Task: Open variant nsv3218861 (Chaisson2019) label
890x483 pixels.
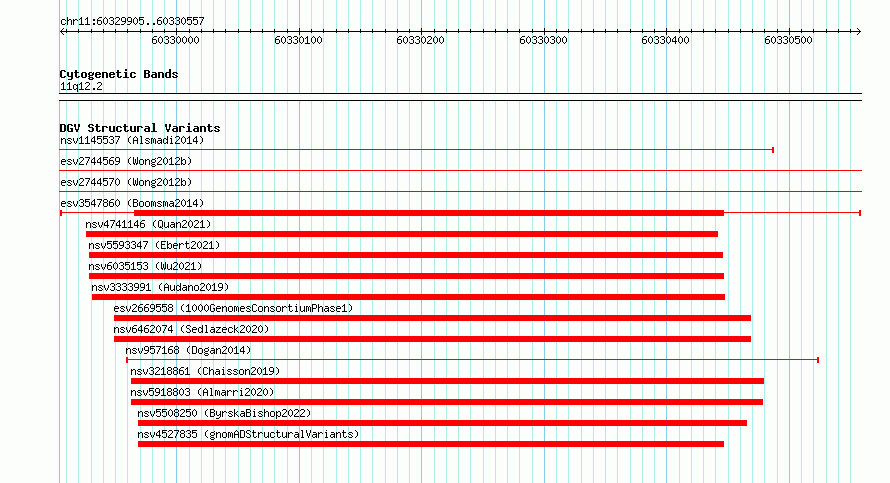Action: click(205, 371)
